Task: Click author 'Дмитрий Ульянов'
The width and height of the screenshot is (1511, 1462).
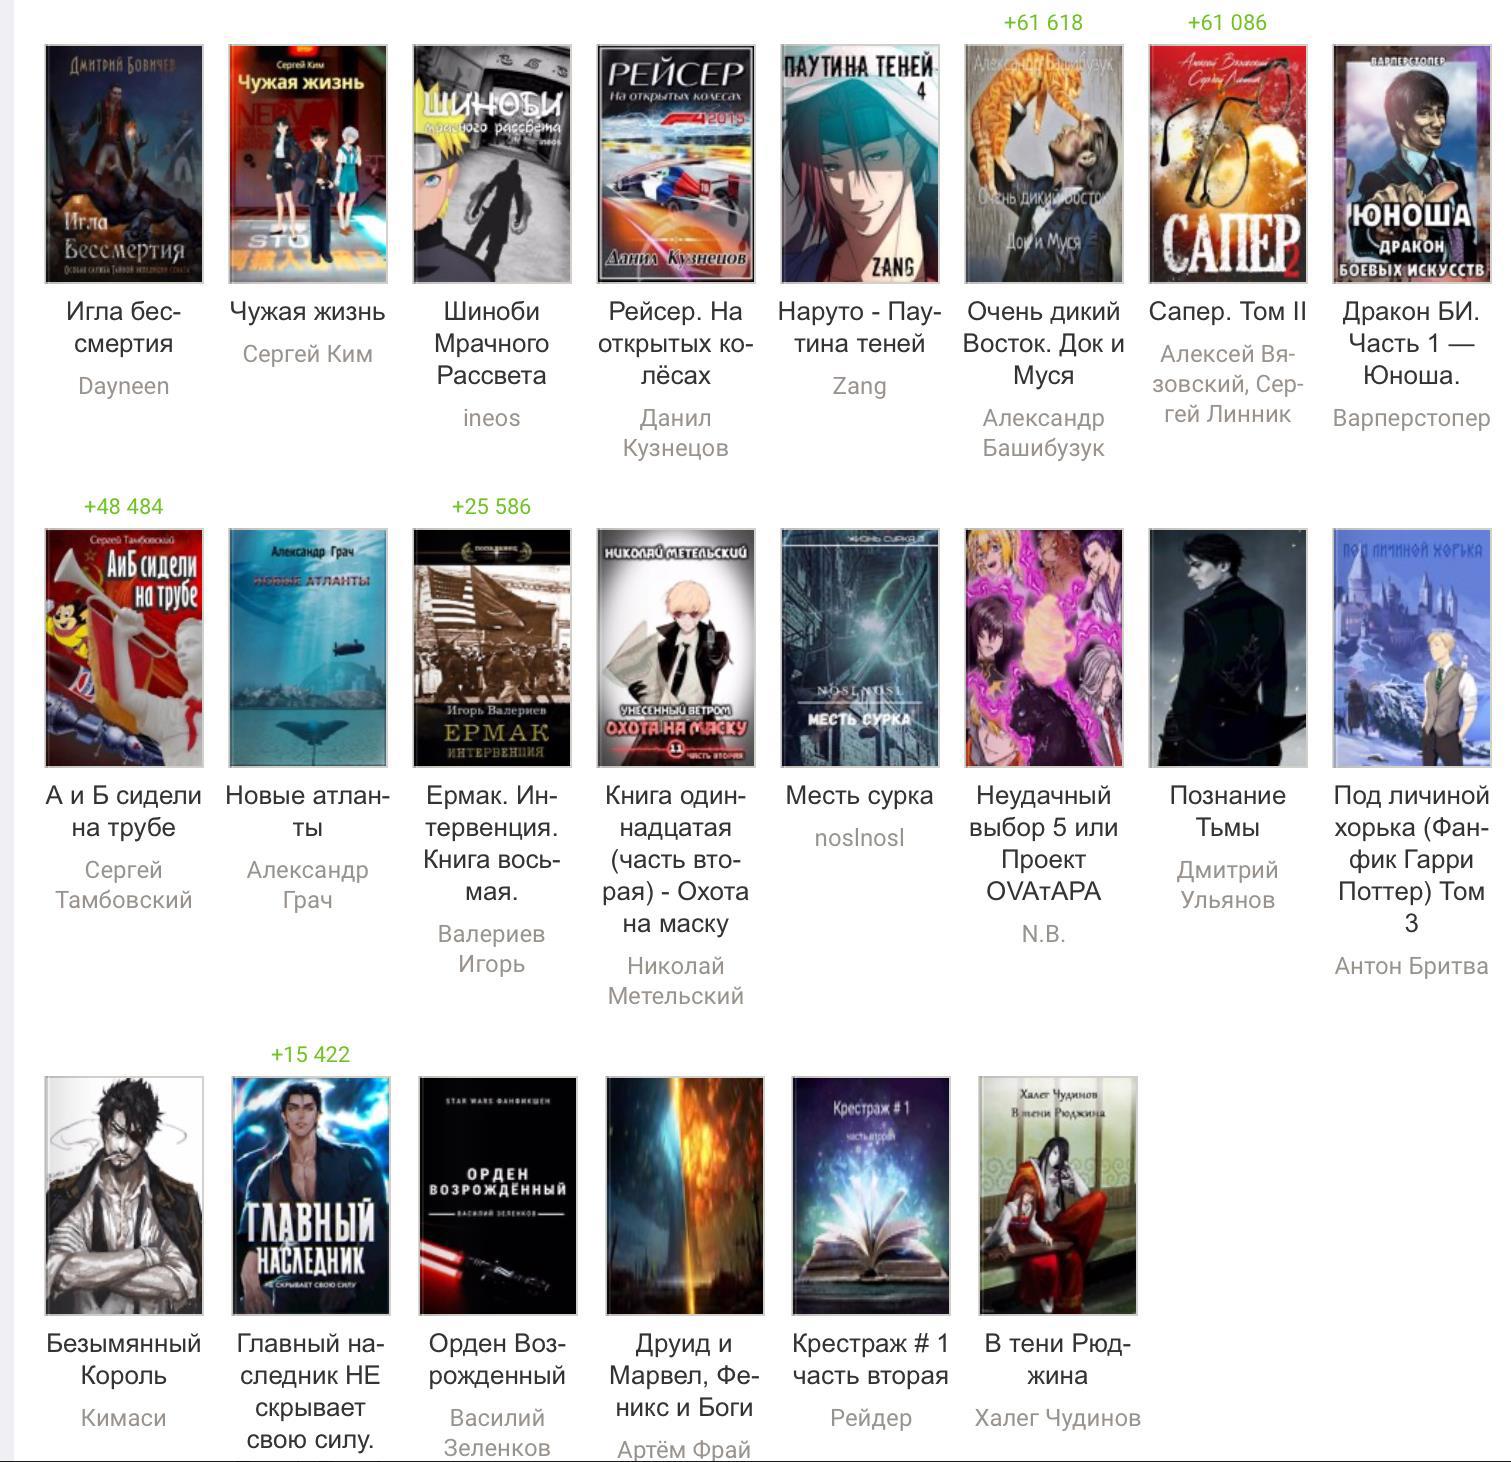Action: click(x=1228, y=885)
